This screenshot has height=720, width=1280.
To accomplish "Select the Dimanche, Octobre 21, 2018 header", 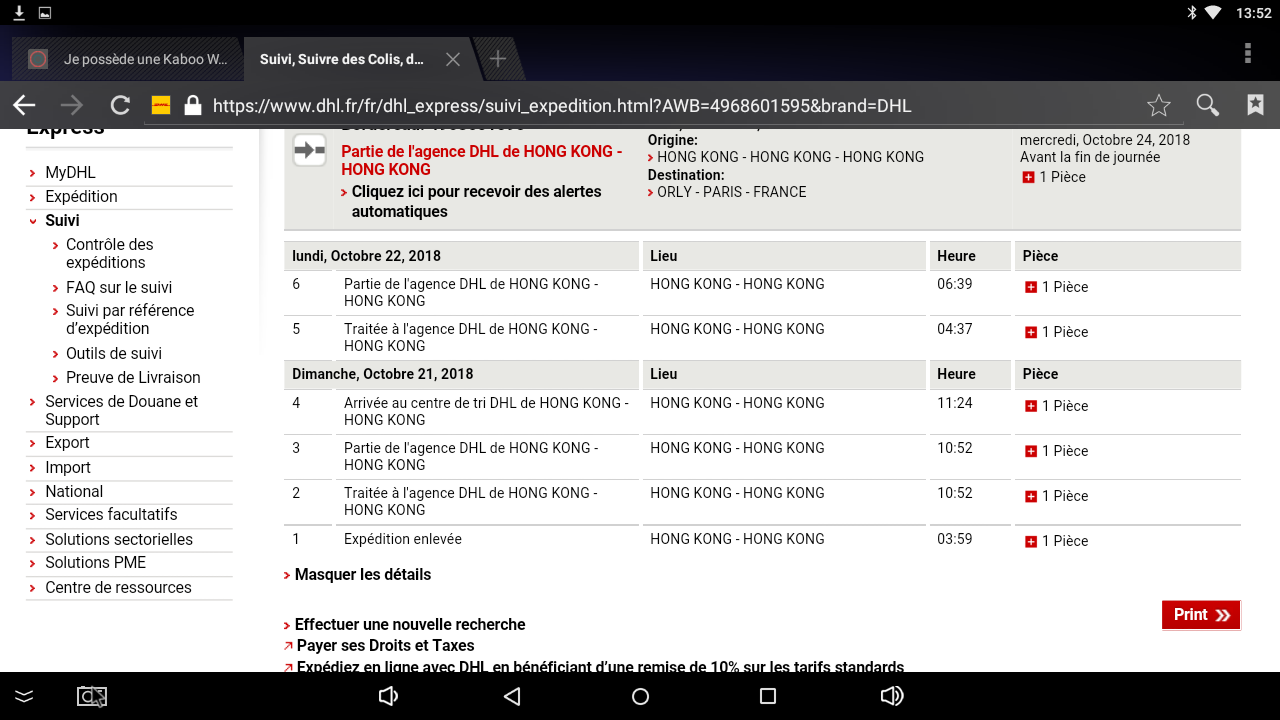I will [x=383, y=374].
